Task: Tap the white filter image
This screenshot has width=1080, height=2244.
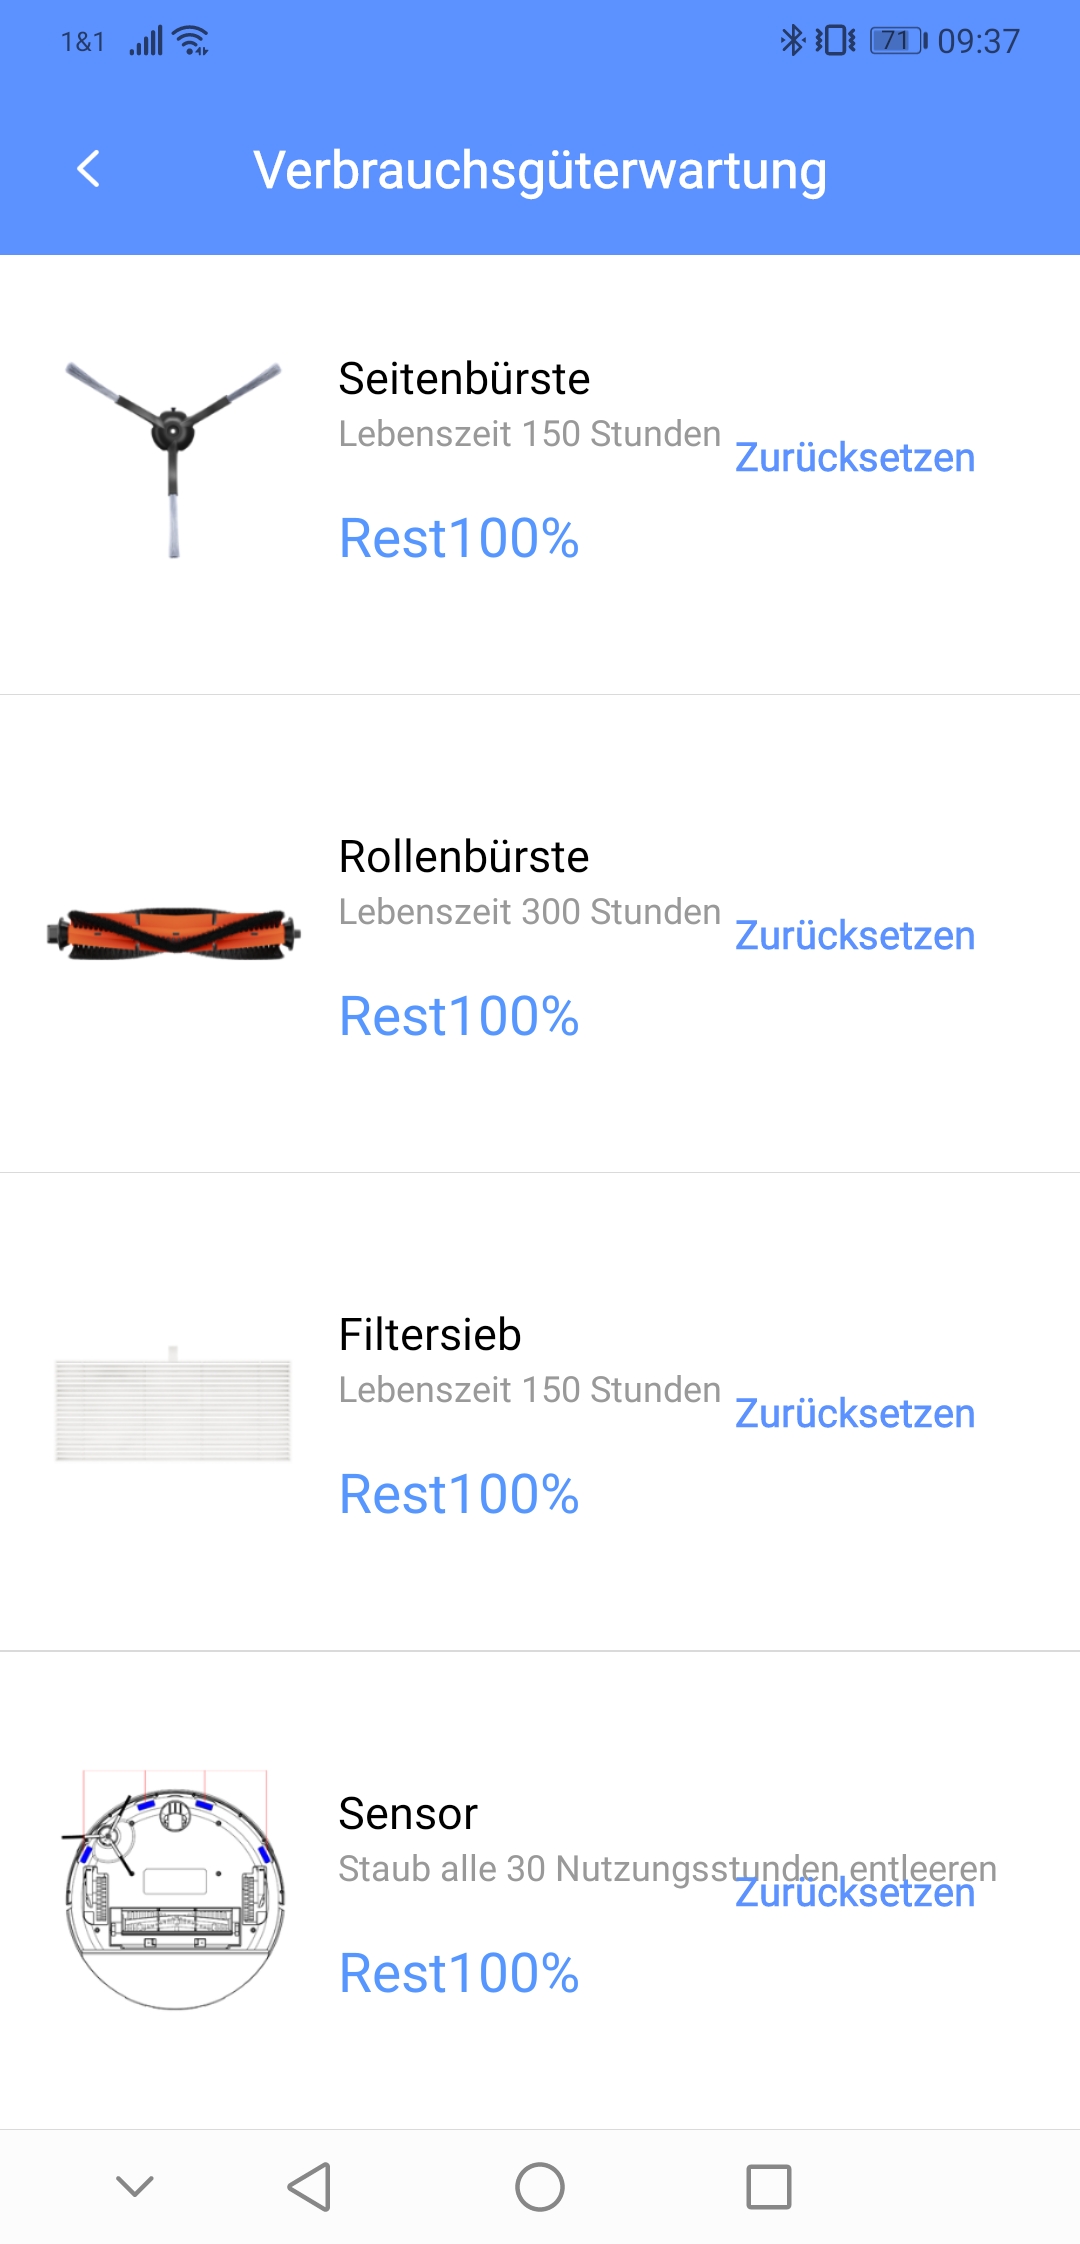Action: point(173,1408)
